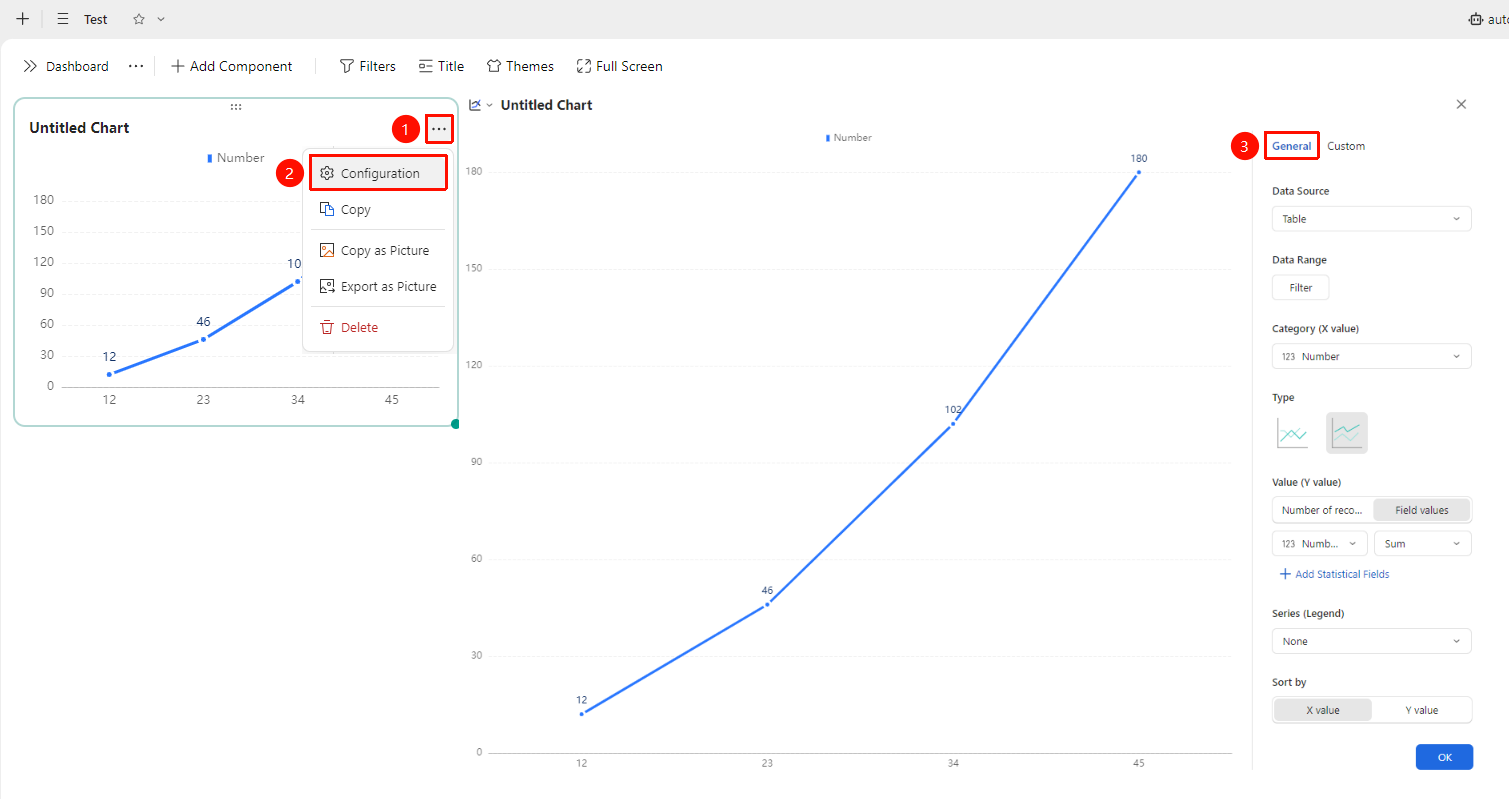Switch Y value to Field values
The image size is (1509, 799).
point(1421,510)
